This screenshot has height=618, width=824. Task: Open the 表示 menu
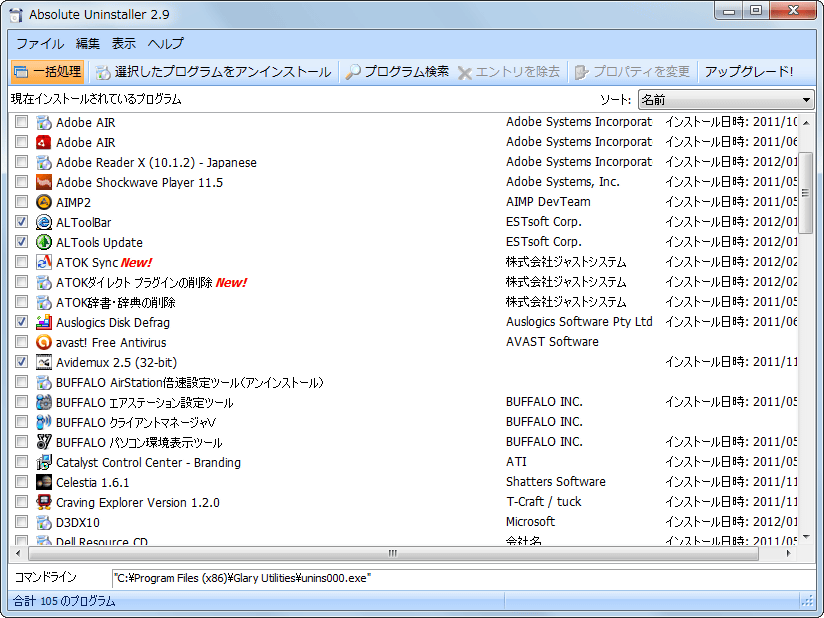click(x=123, y=44)
